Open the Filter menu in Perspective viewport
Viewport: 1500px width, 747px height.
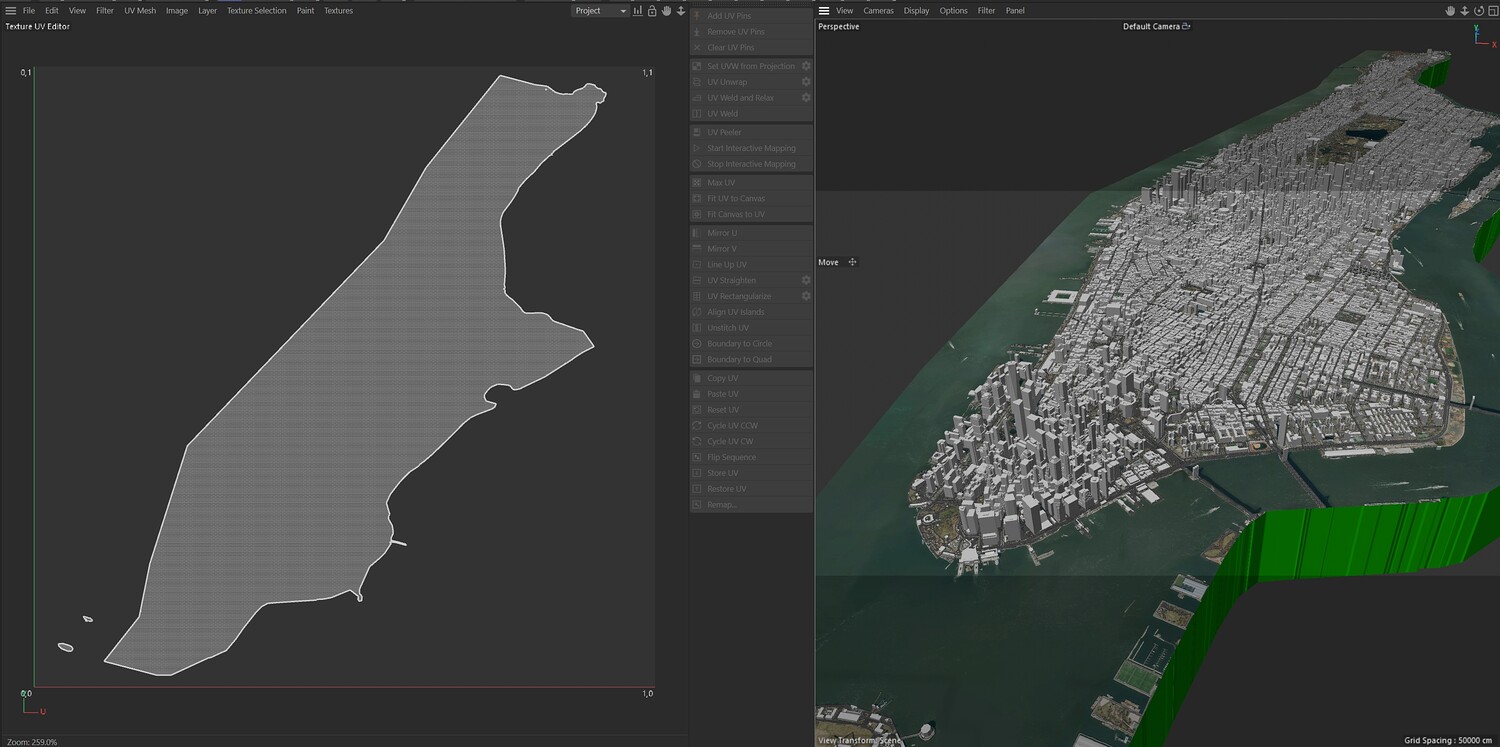(987, 11)
